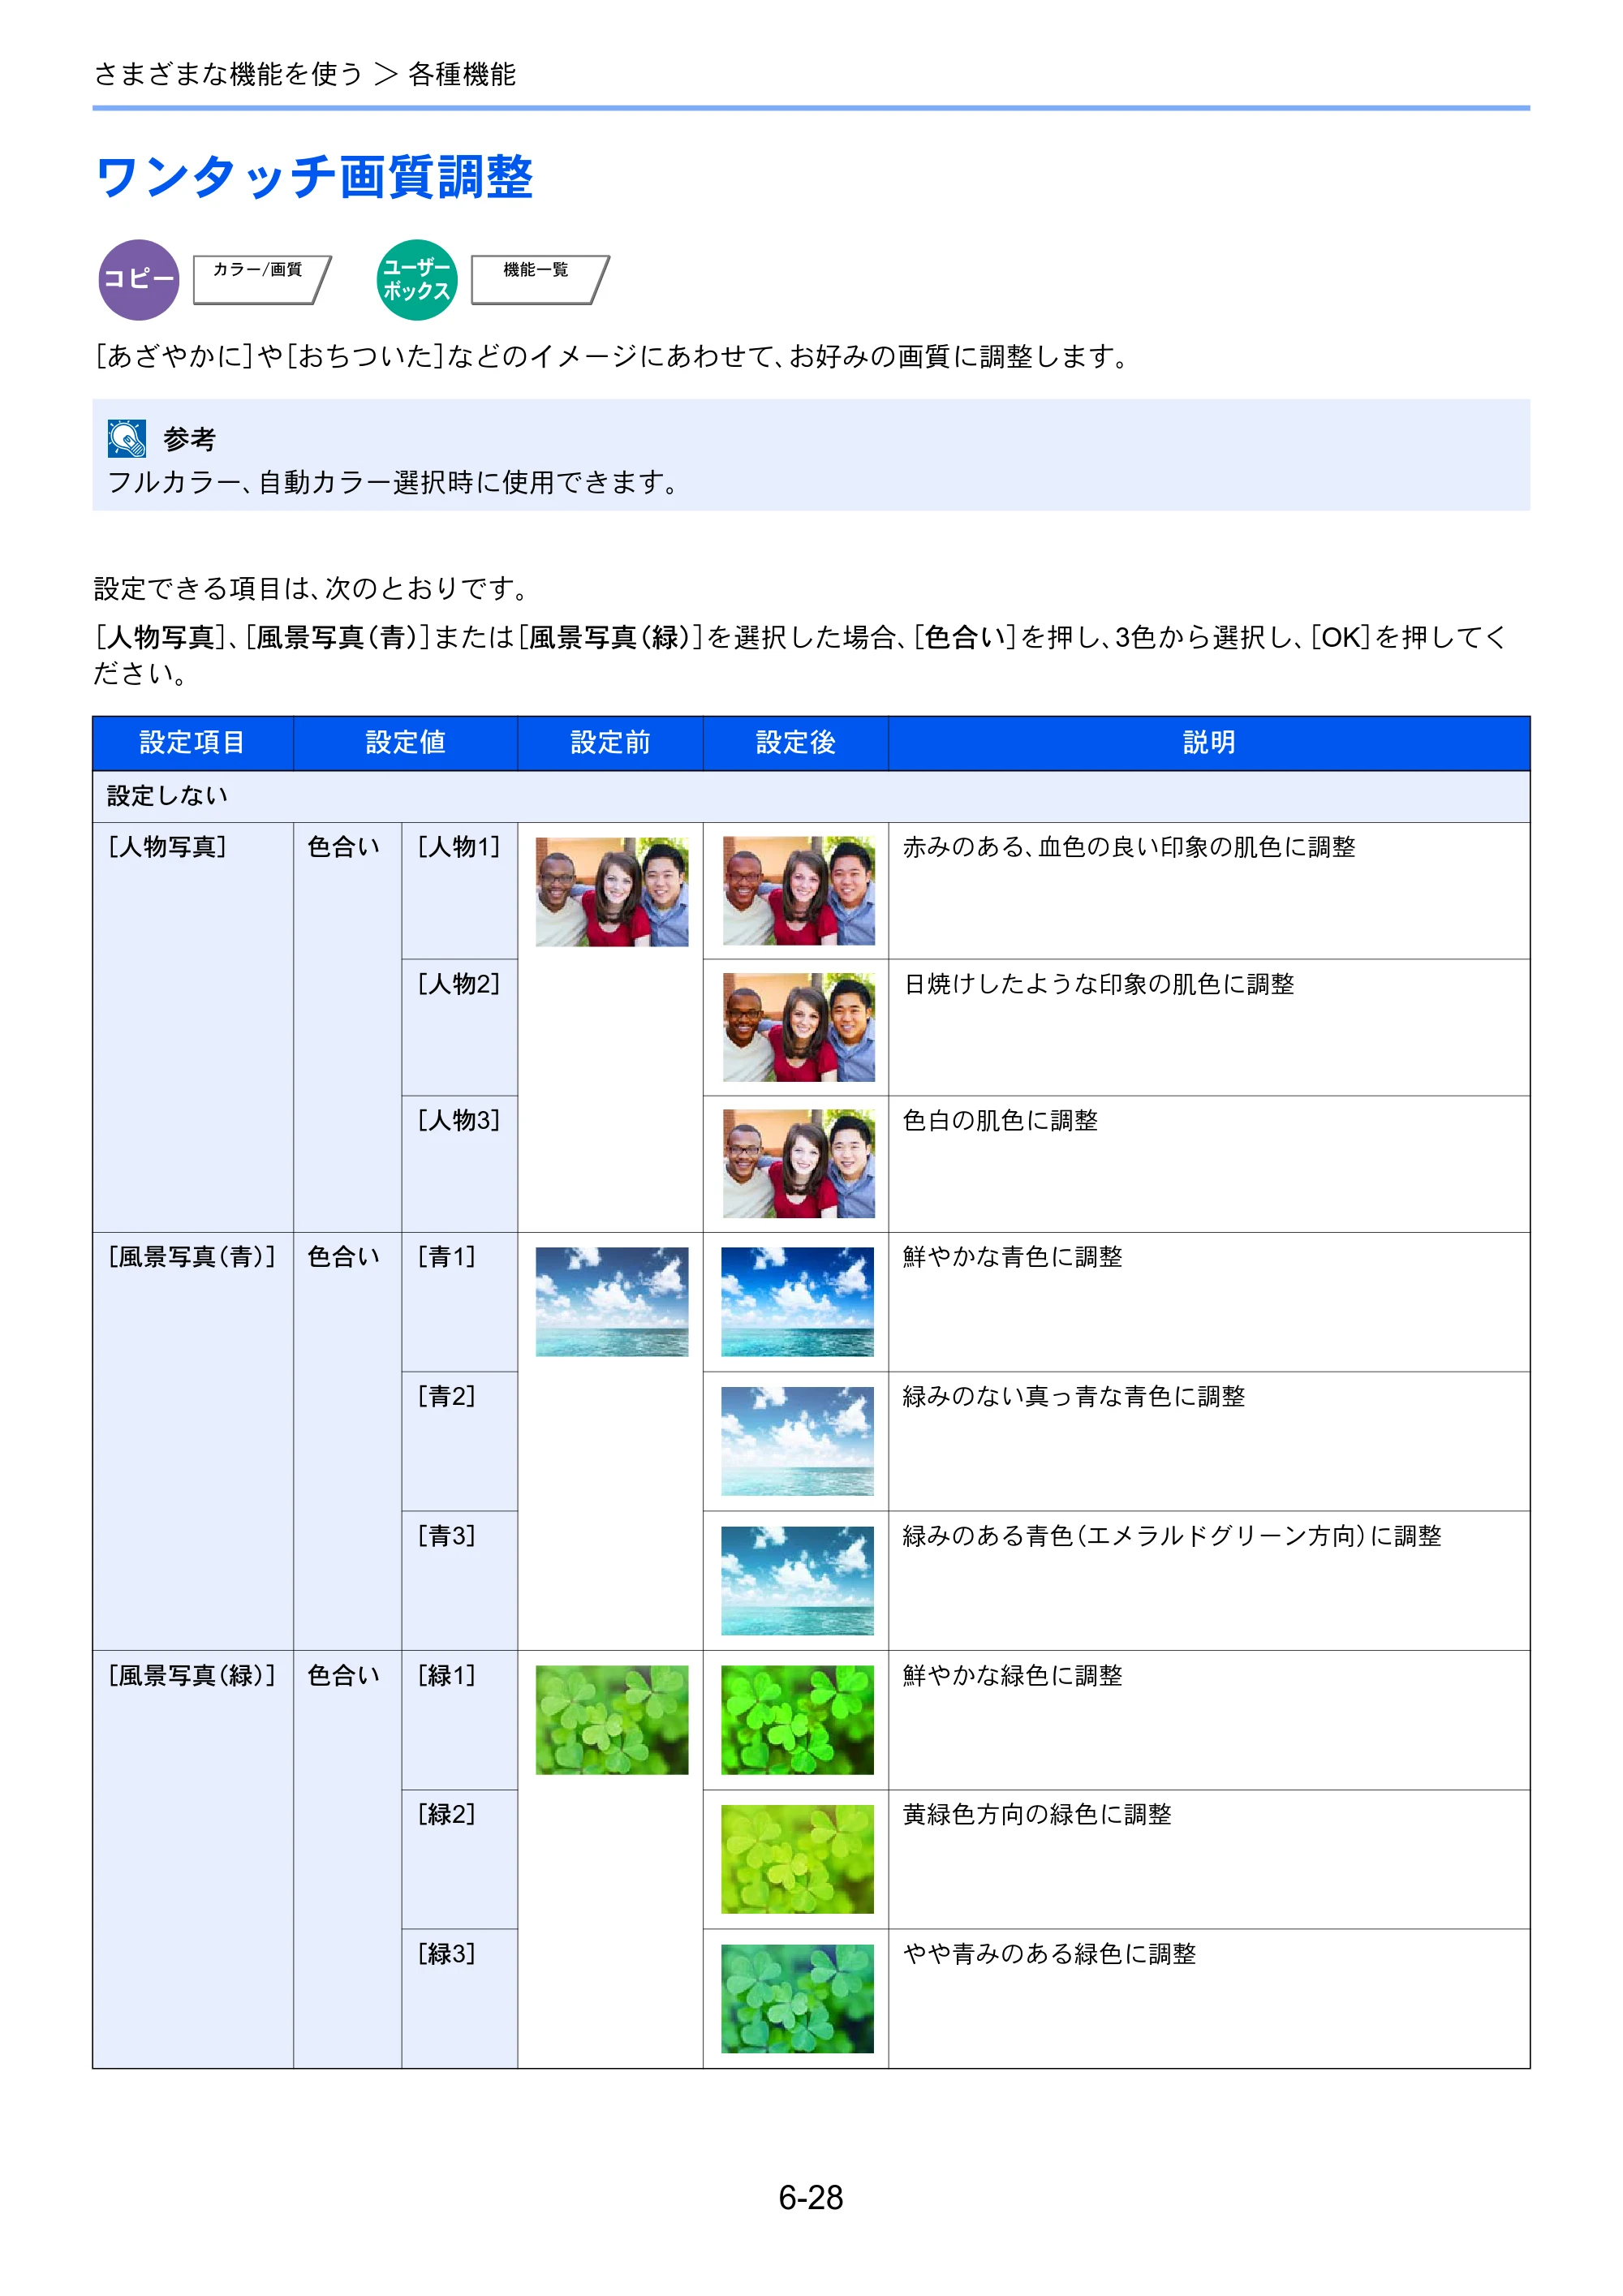Click the purple コピー circle icon
Viewport: 1623px width, 2296px height.
tap(139, 280)
